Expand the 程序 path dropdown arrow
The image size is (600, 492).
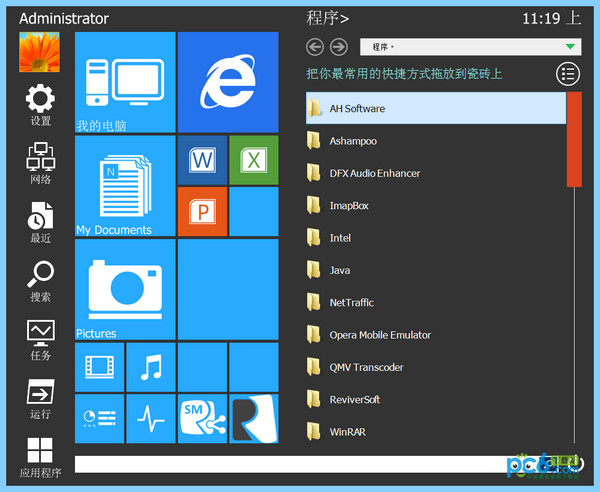(x=570, y=47)
